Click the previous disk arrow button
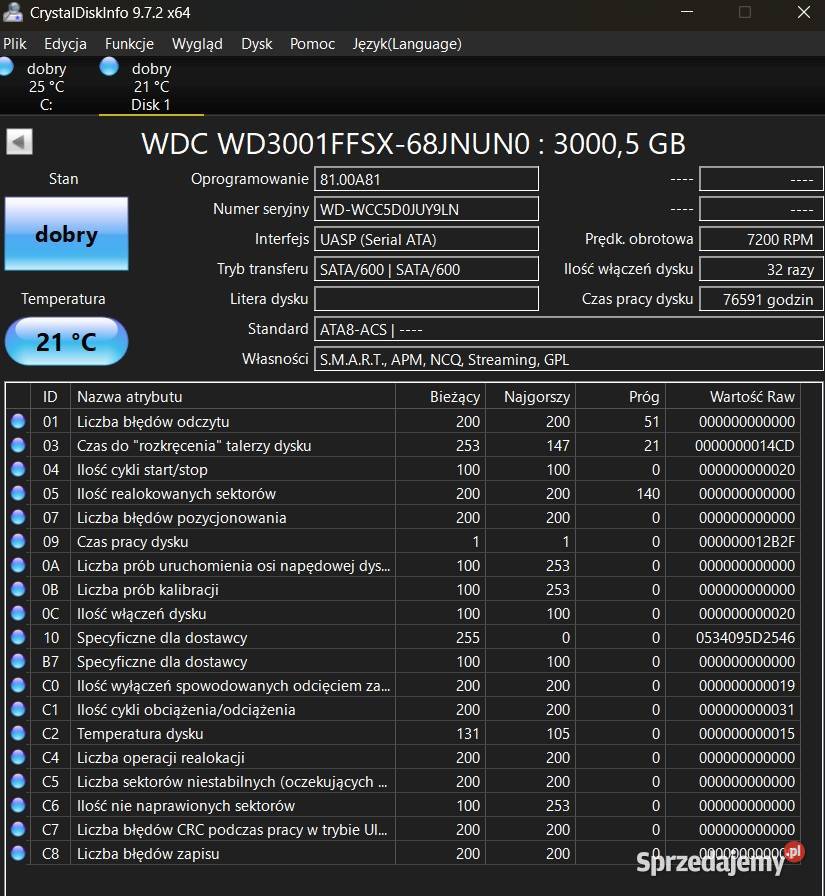 (x=19, y=142)
